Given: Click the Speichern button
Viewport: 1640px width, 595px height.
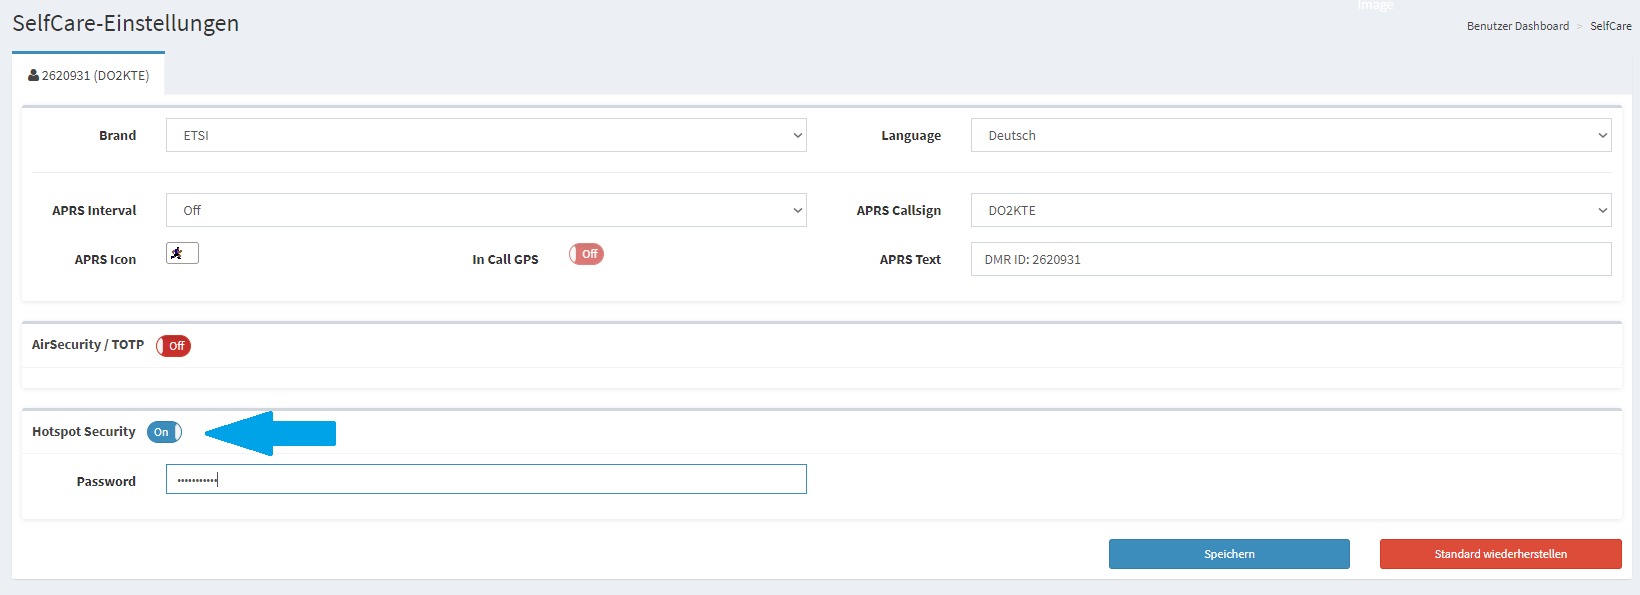Looking at the screenshot, I should [x=1229, y=554].
